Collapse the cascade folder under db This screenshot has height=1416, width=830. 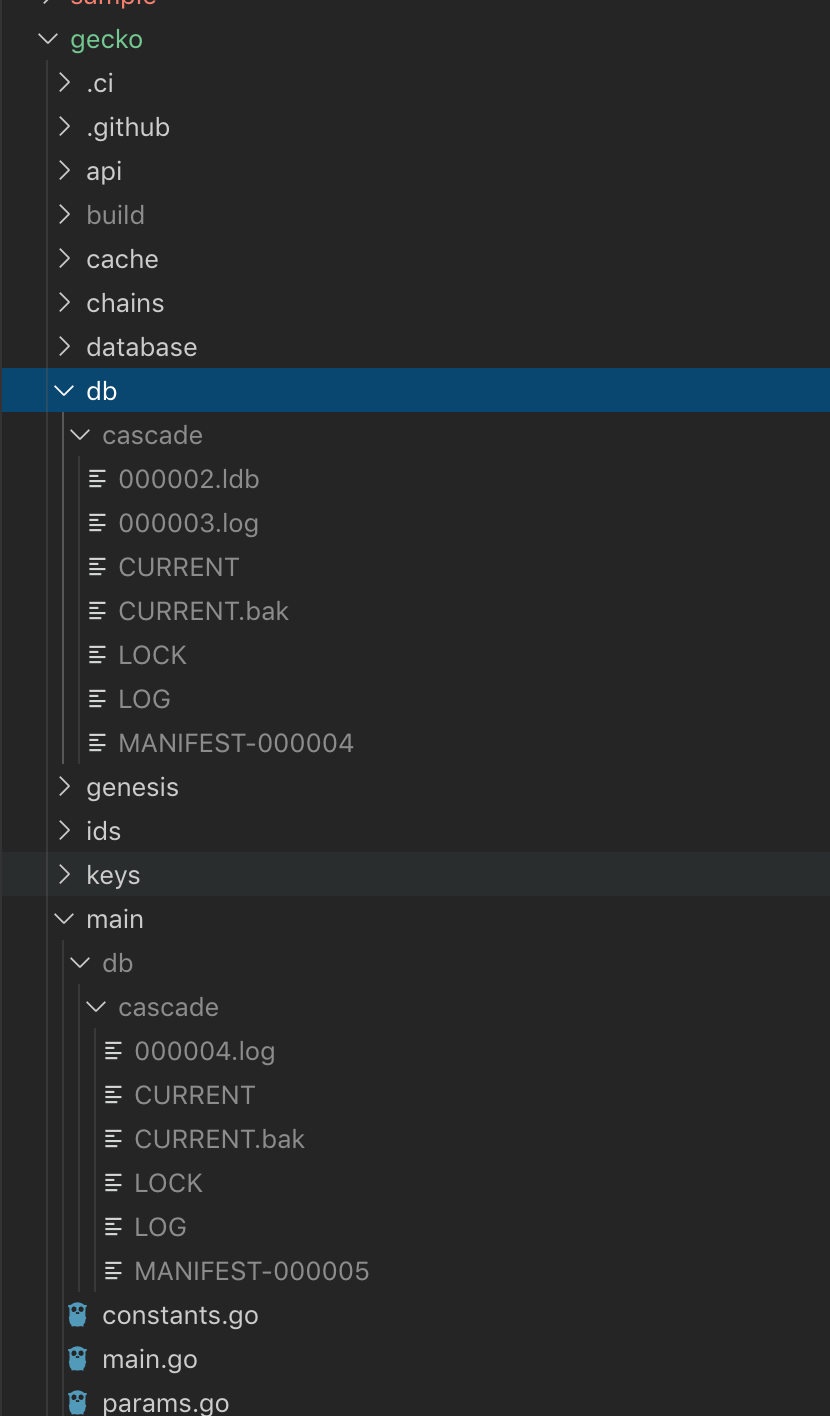(x=80, y=434)
